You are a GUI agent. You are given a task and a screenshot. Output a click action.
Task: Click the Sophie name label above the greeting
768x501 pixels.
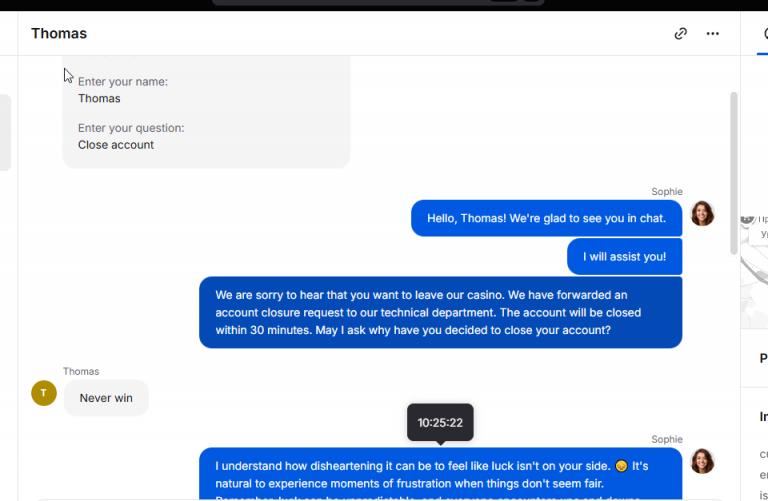(x=667, y=191)
